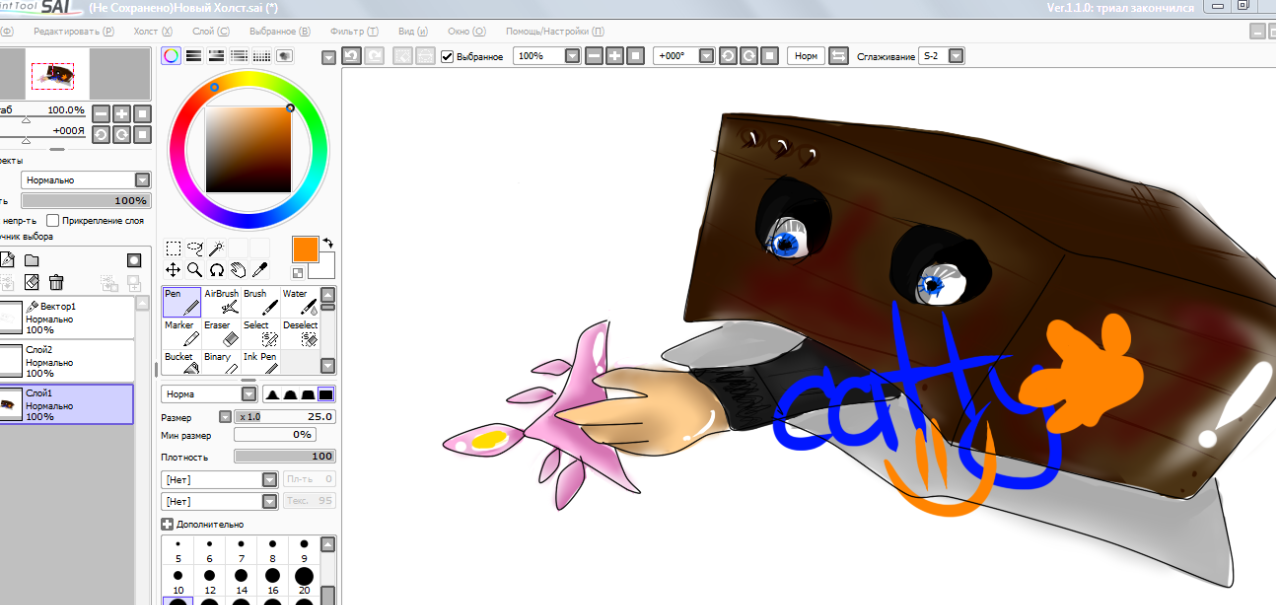Open brush mode Норма dropdown
This screenshot has height=605, width=1276.
249,394
